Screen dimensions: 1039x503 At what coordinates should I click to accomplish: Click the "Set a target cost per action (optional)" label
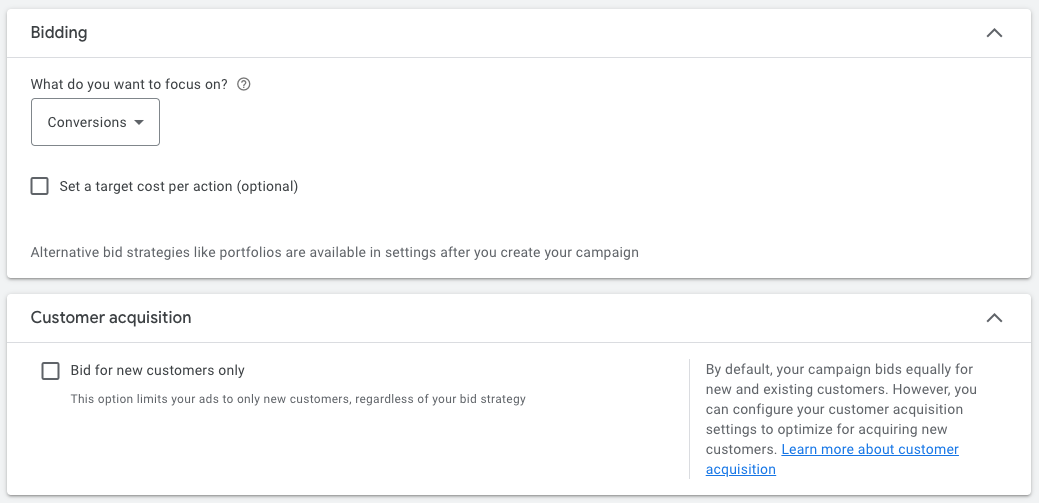[x=178, y=186]
